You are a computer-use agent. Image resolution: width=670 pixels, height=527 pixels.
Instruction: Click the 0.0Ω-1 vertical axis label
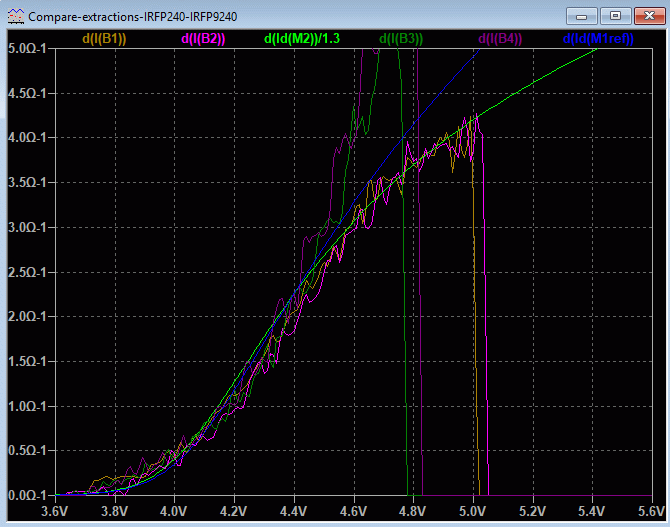[x=27, y=495]
